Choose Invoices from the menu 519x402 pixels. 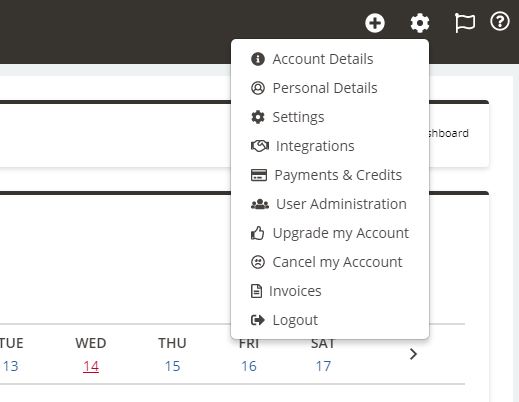[295, 291]
